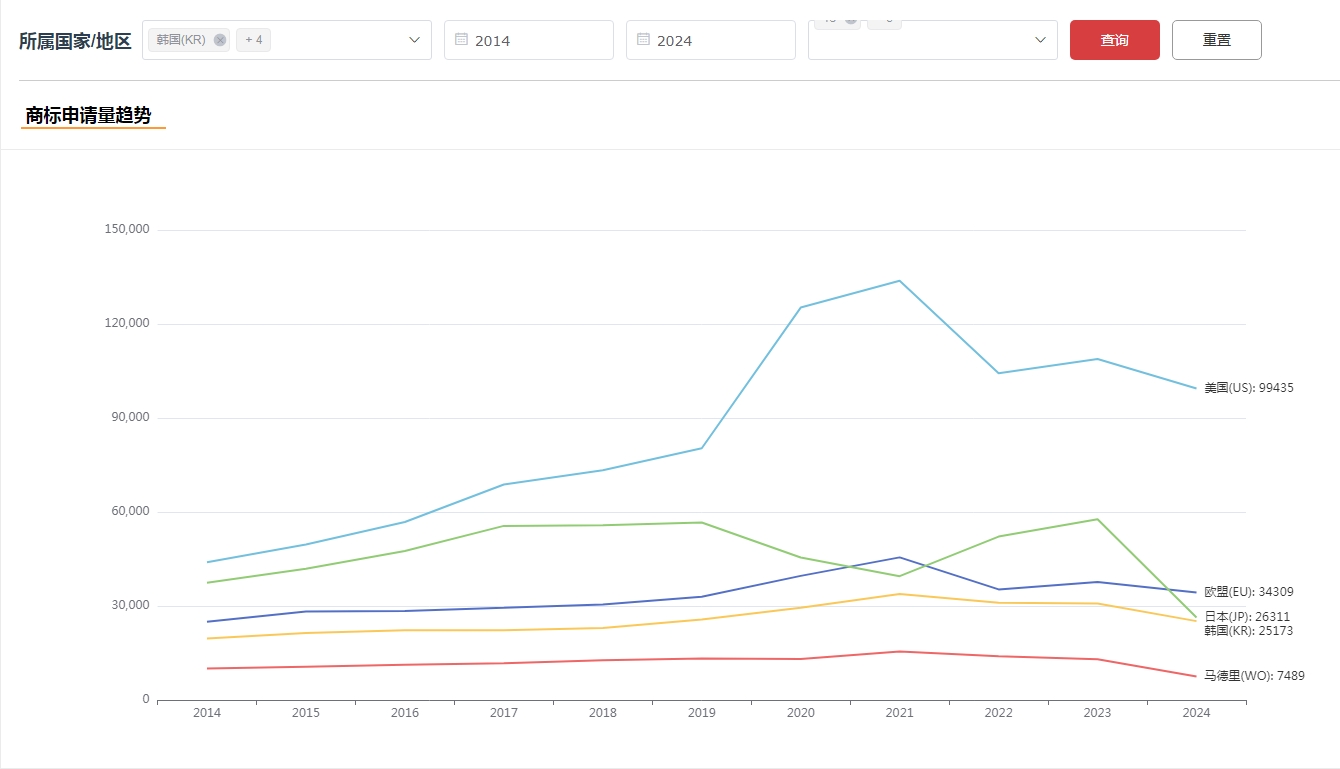Click the 马德里(WO): 7489 line label
The height and width of the screenshot is (769, 1340).
click(1254, 676)
